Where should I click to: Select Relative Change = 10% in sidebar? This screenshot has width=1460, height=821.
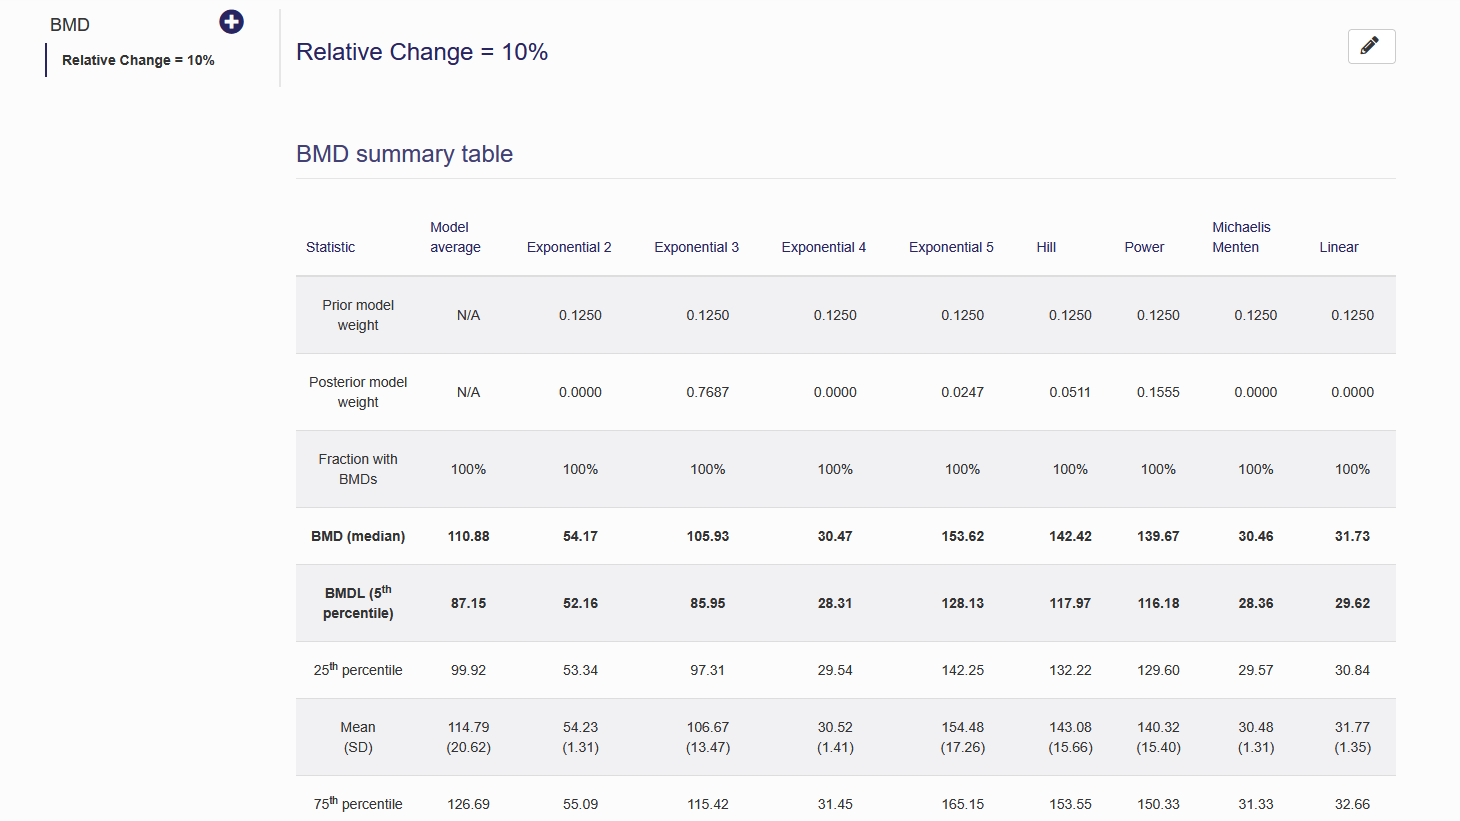pos(138,60)
